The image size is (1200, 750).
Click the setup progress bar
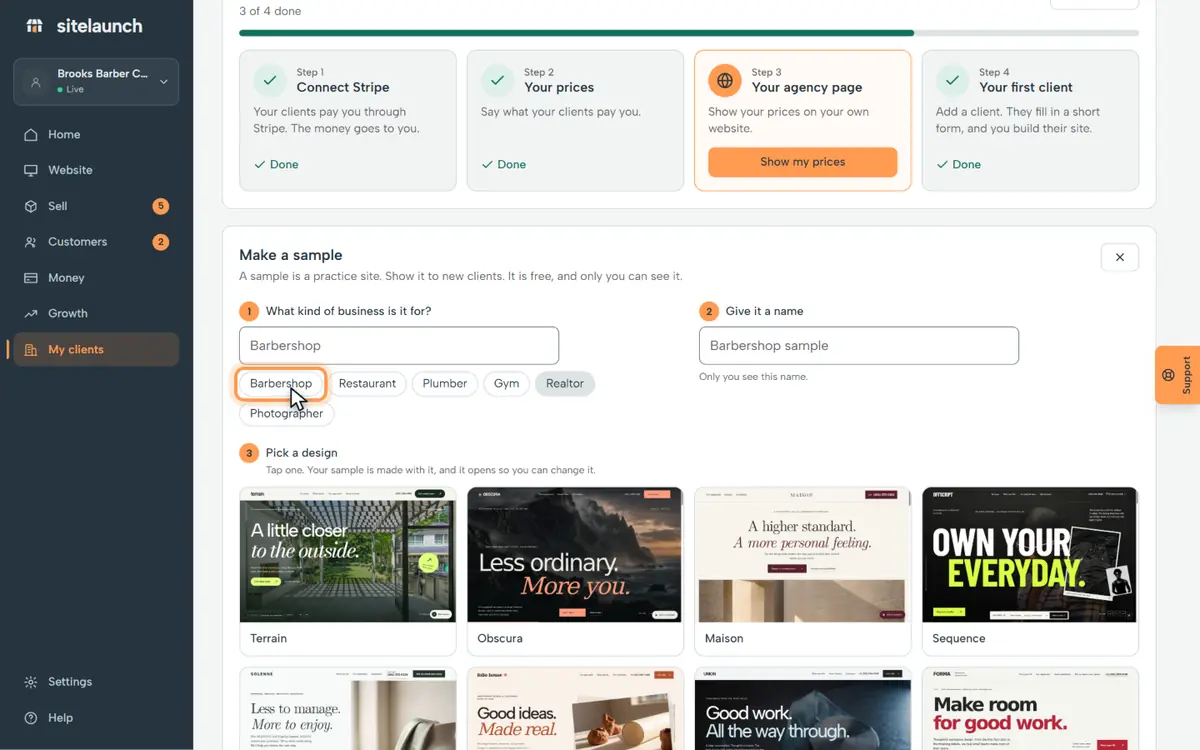click(x=689, y=33)
